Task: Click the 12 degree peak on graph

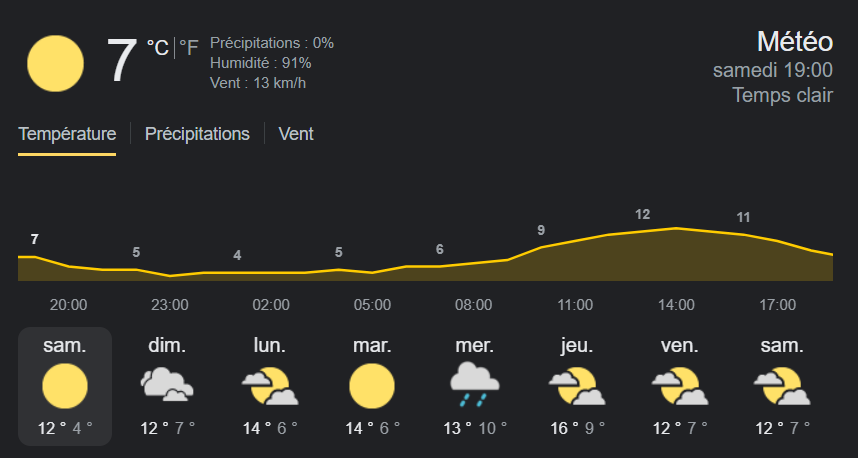Action: click(643, 215)
